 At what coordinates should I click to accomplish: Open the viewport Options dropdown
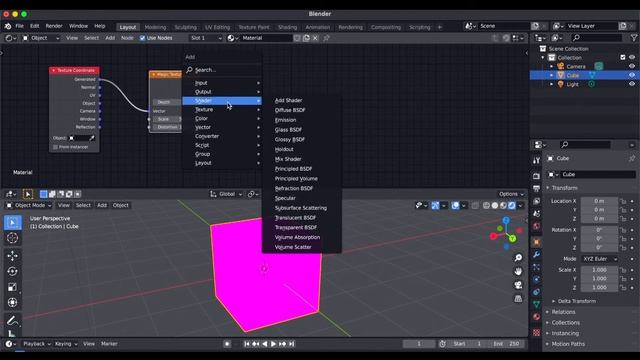pyautogui.click(x=511, y=194)
